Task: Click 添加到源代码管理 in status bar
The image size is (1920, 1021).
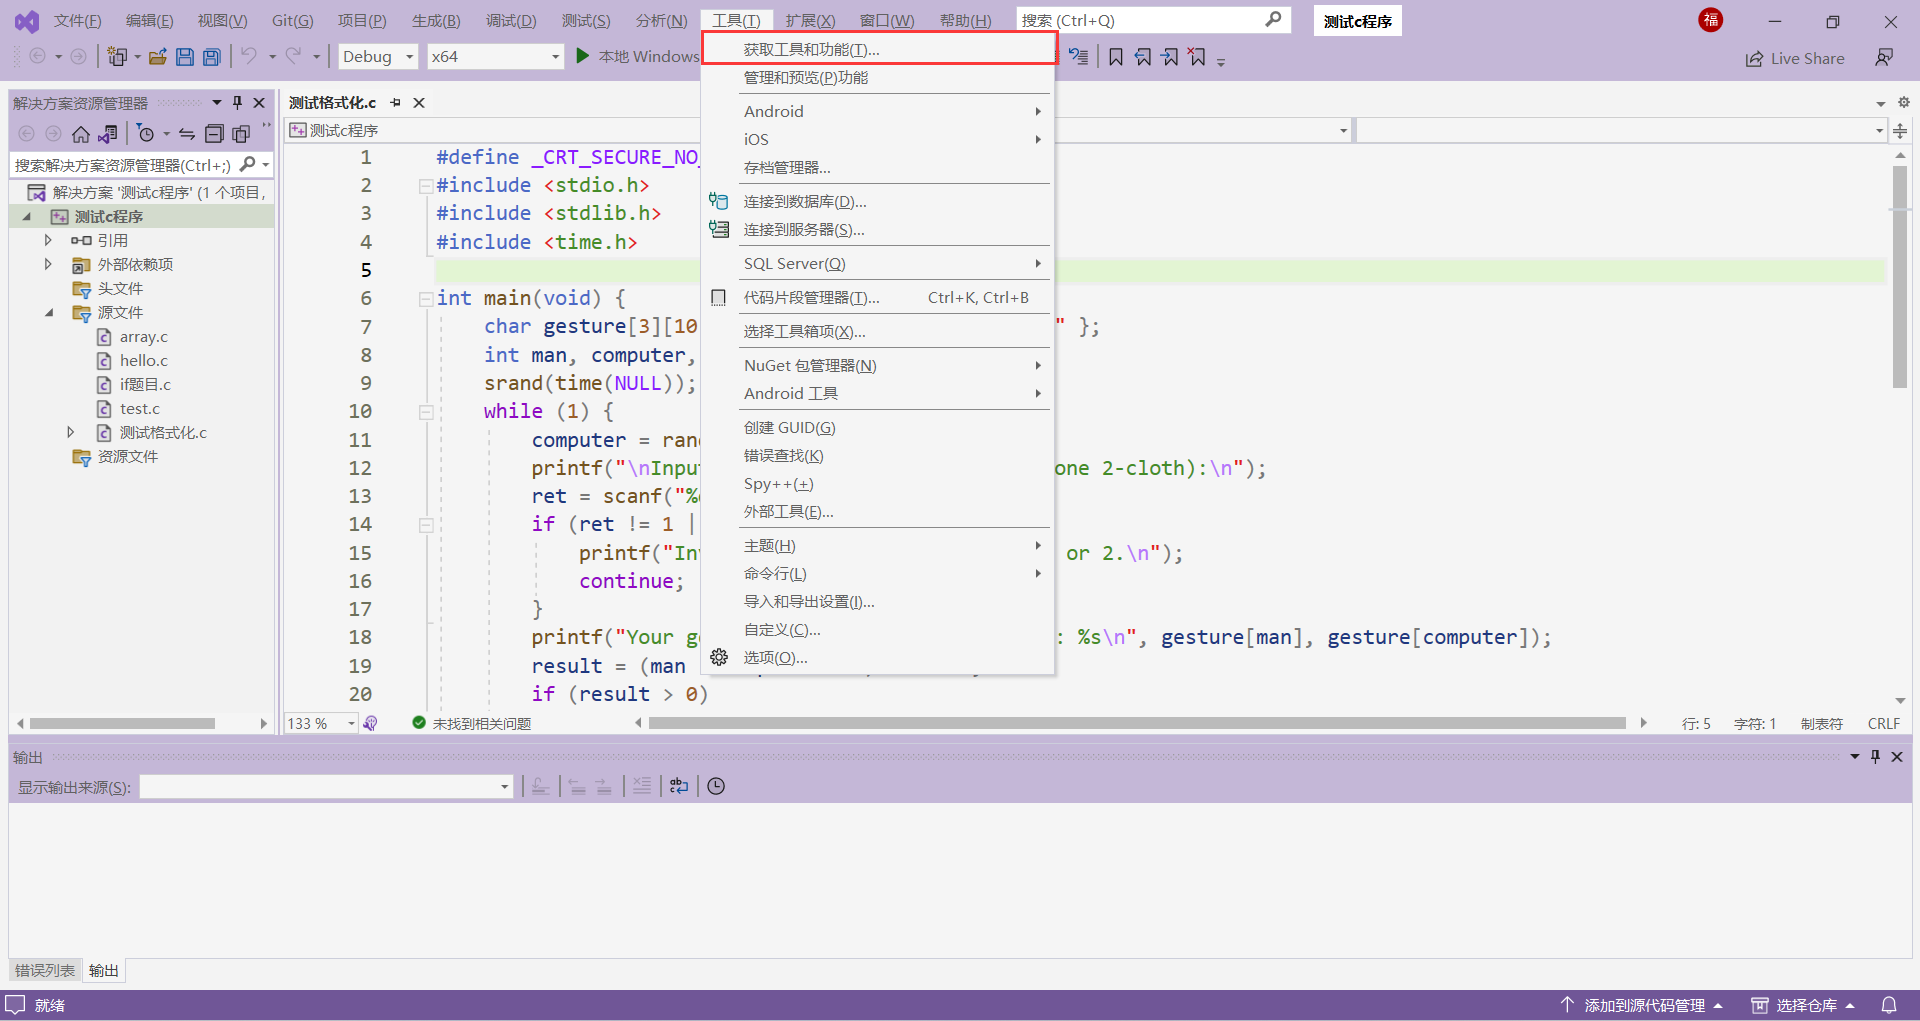Action: click(x=1643, y=1005)
